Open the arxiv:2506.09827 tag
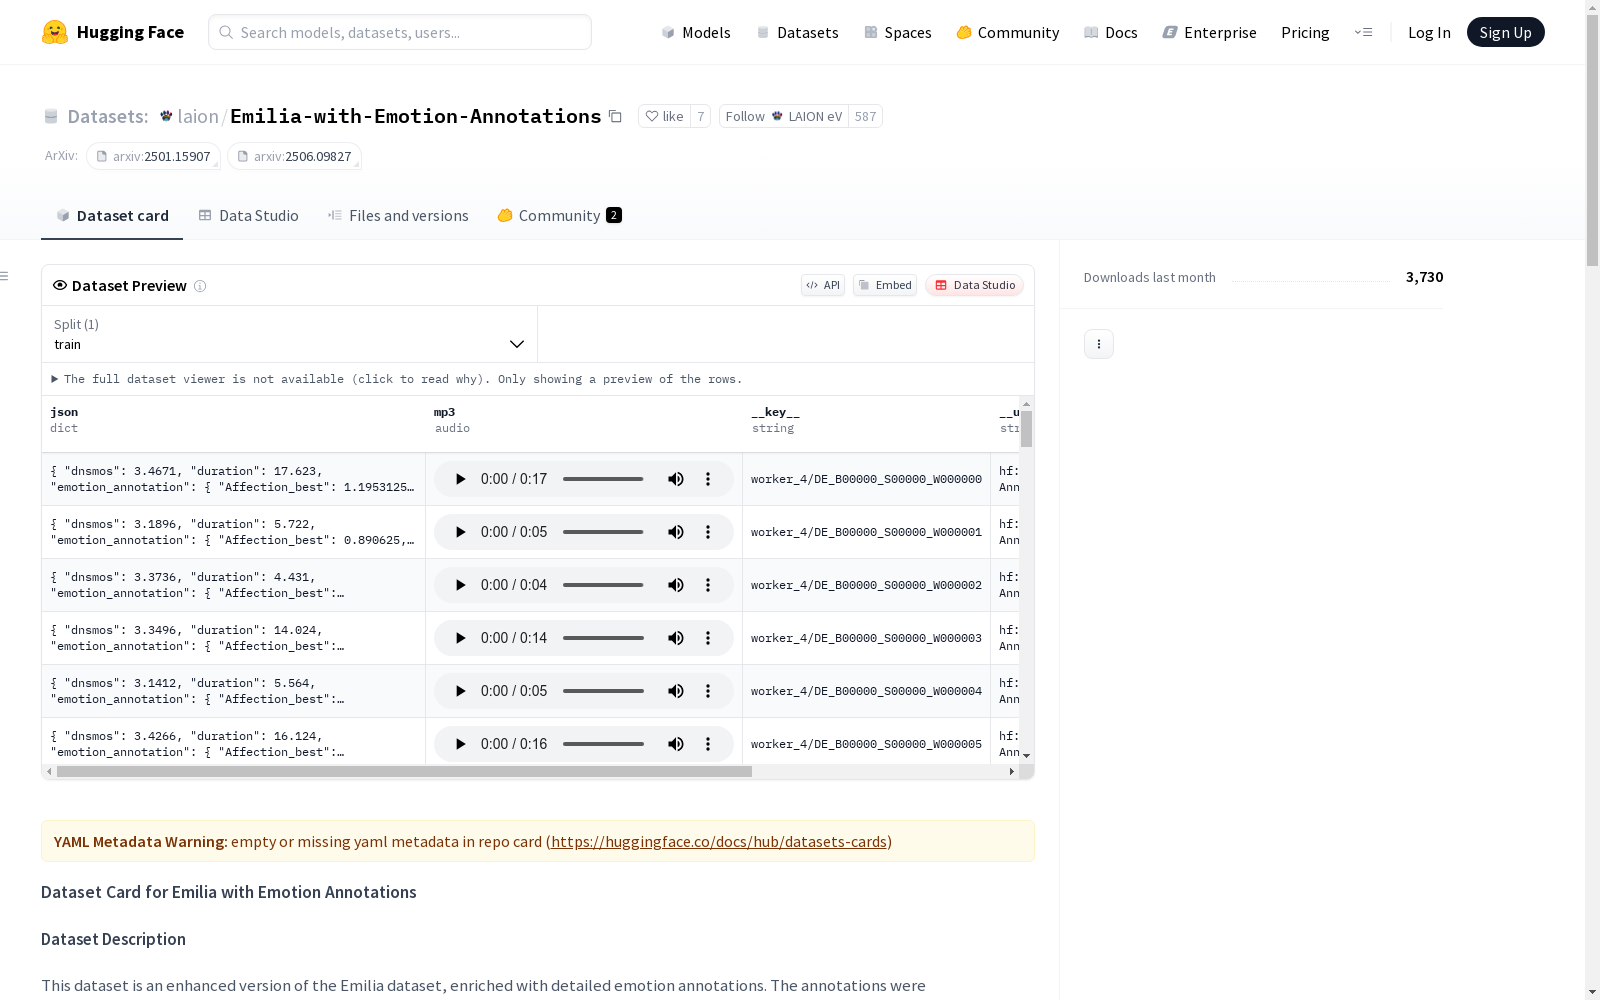 click(294, 156)
